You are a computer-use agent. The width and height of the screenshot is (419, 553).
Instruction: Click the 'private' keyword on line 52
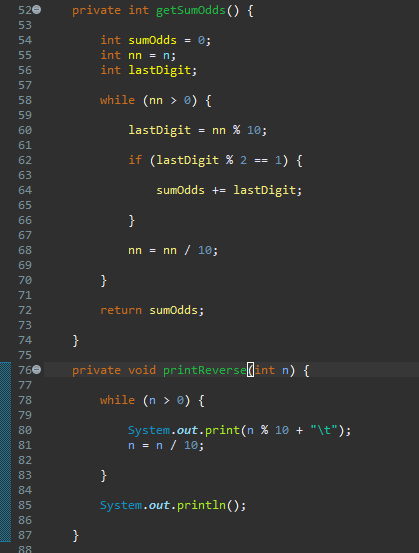click(96, 10)
